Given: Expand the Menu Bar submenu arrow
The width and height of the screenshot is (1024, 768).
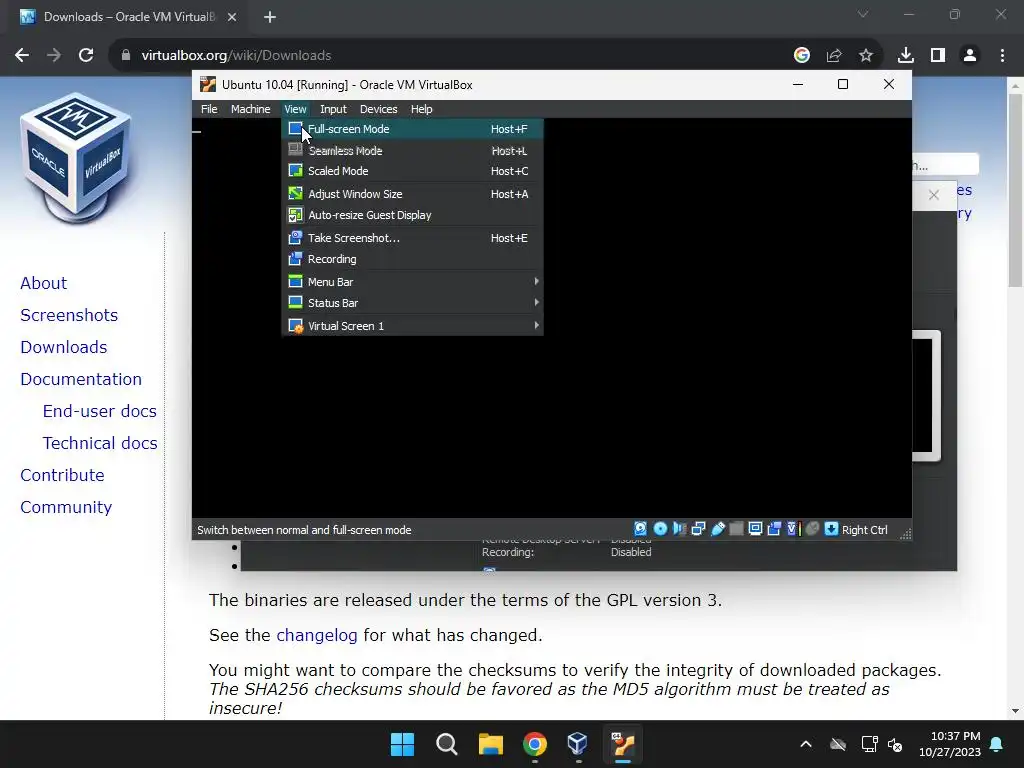Looking at the screenshot, I should coord(536,281).
